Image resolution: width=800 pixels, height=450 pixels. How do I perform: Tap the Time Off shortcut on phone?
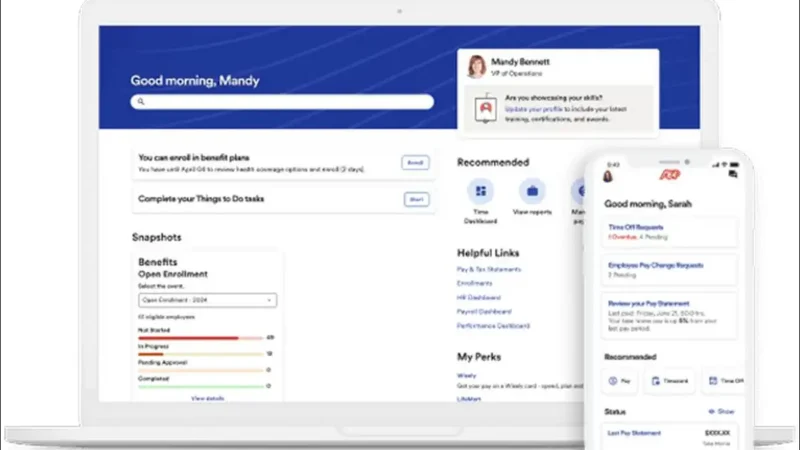click(725, 381)
